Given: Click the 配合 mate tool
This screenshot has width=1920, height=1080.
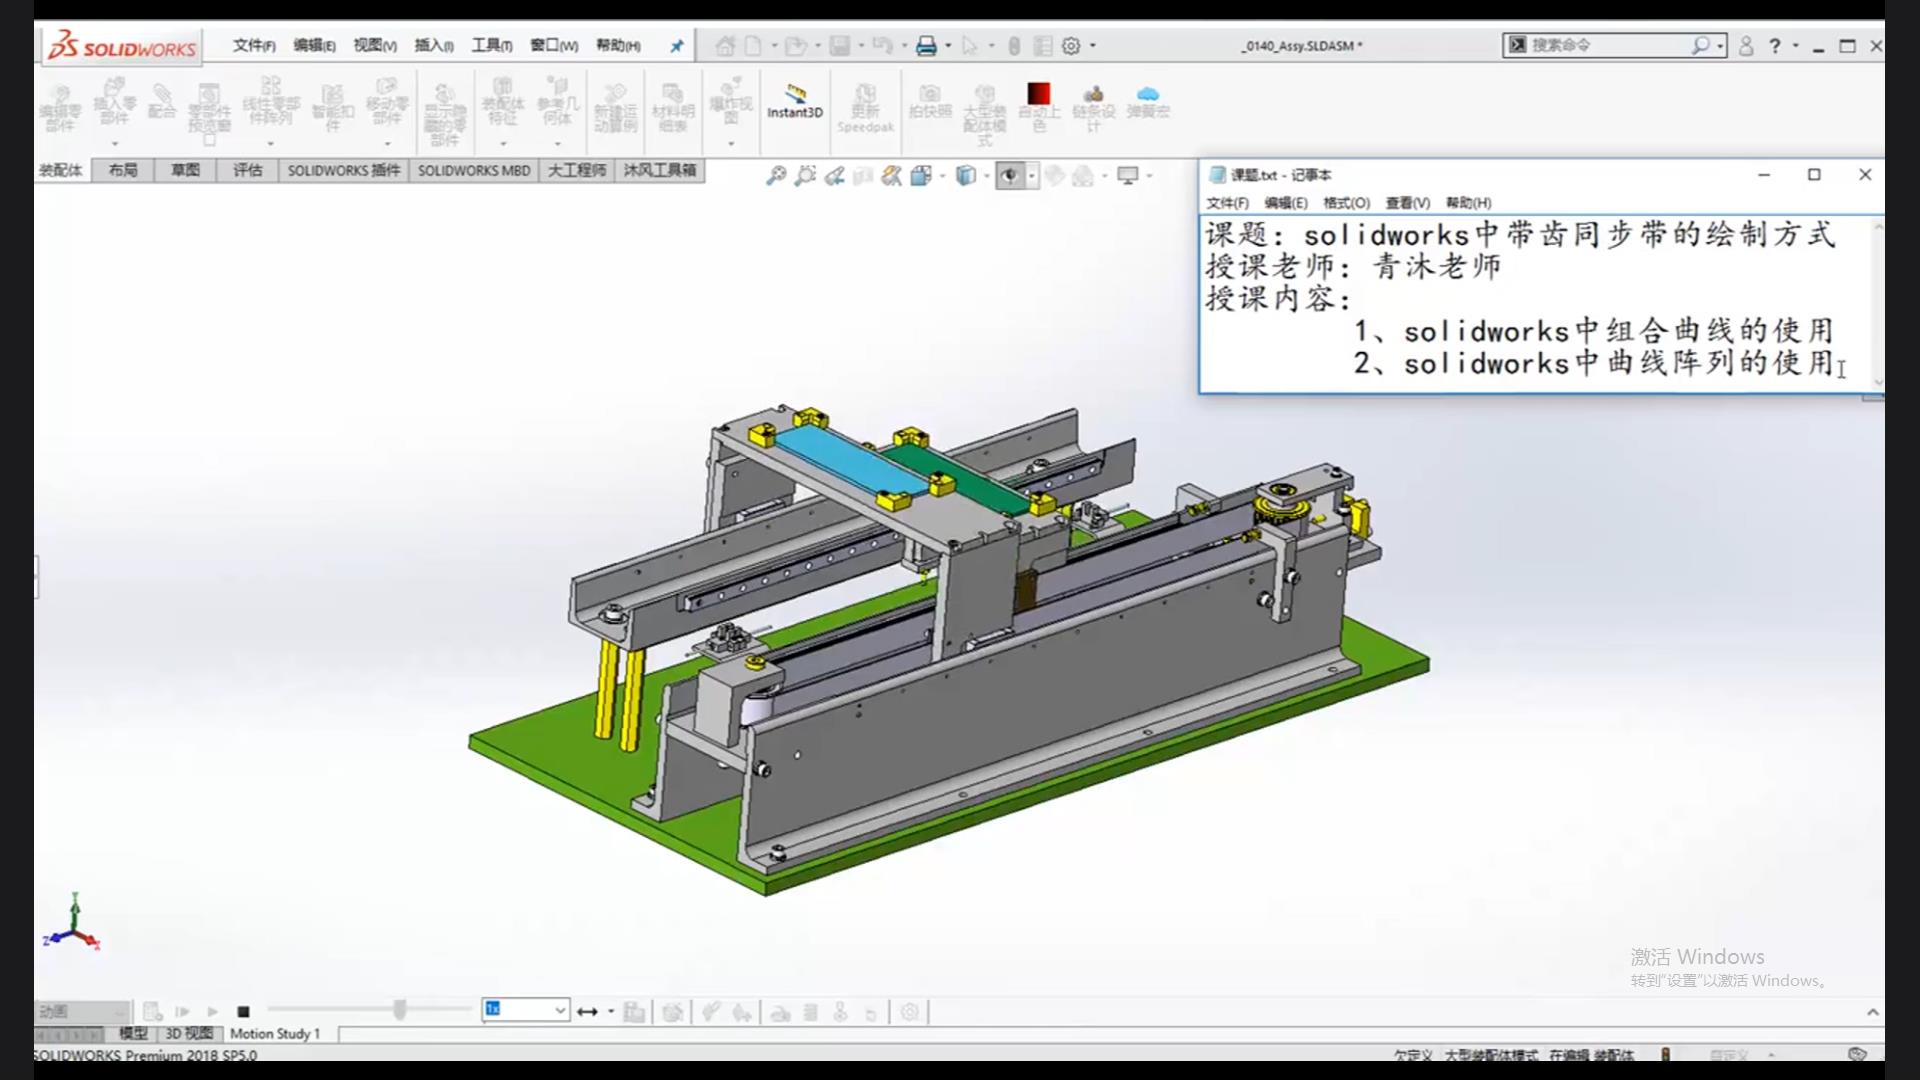Looking at the screenshot, I should pyautogui.click(x=161, y=101).
